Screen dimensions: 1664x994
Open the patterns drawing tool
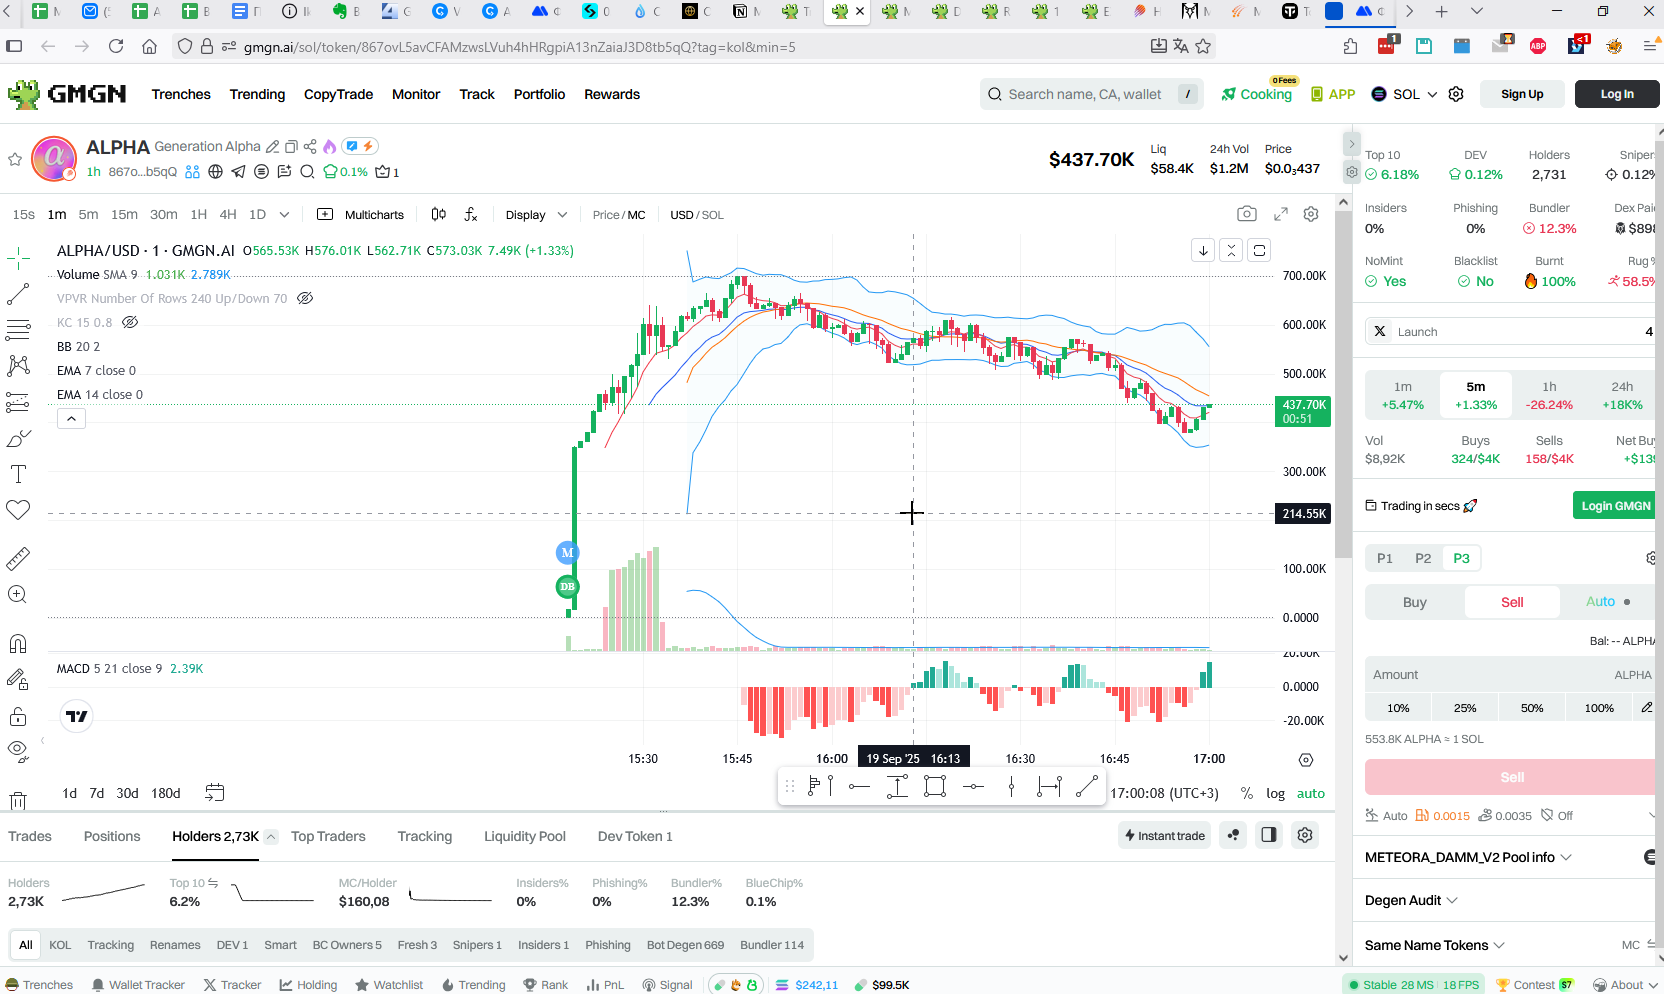18,366
